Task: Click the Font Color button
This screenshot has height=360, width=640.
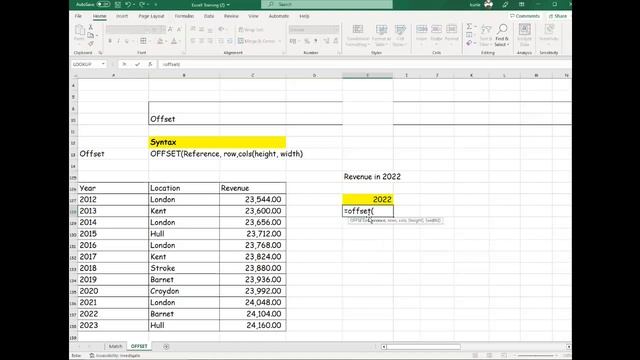Action: [x=174, y=41]
